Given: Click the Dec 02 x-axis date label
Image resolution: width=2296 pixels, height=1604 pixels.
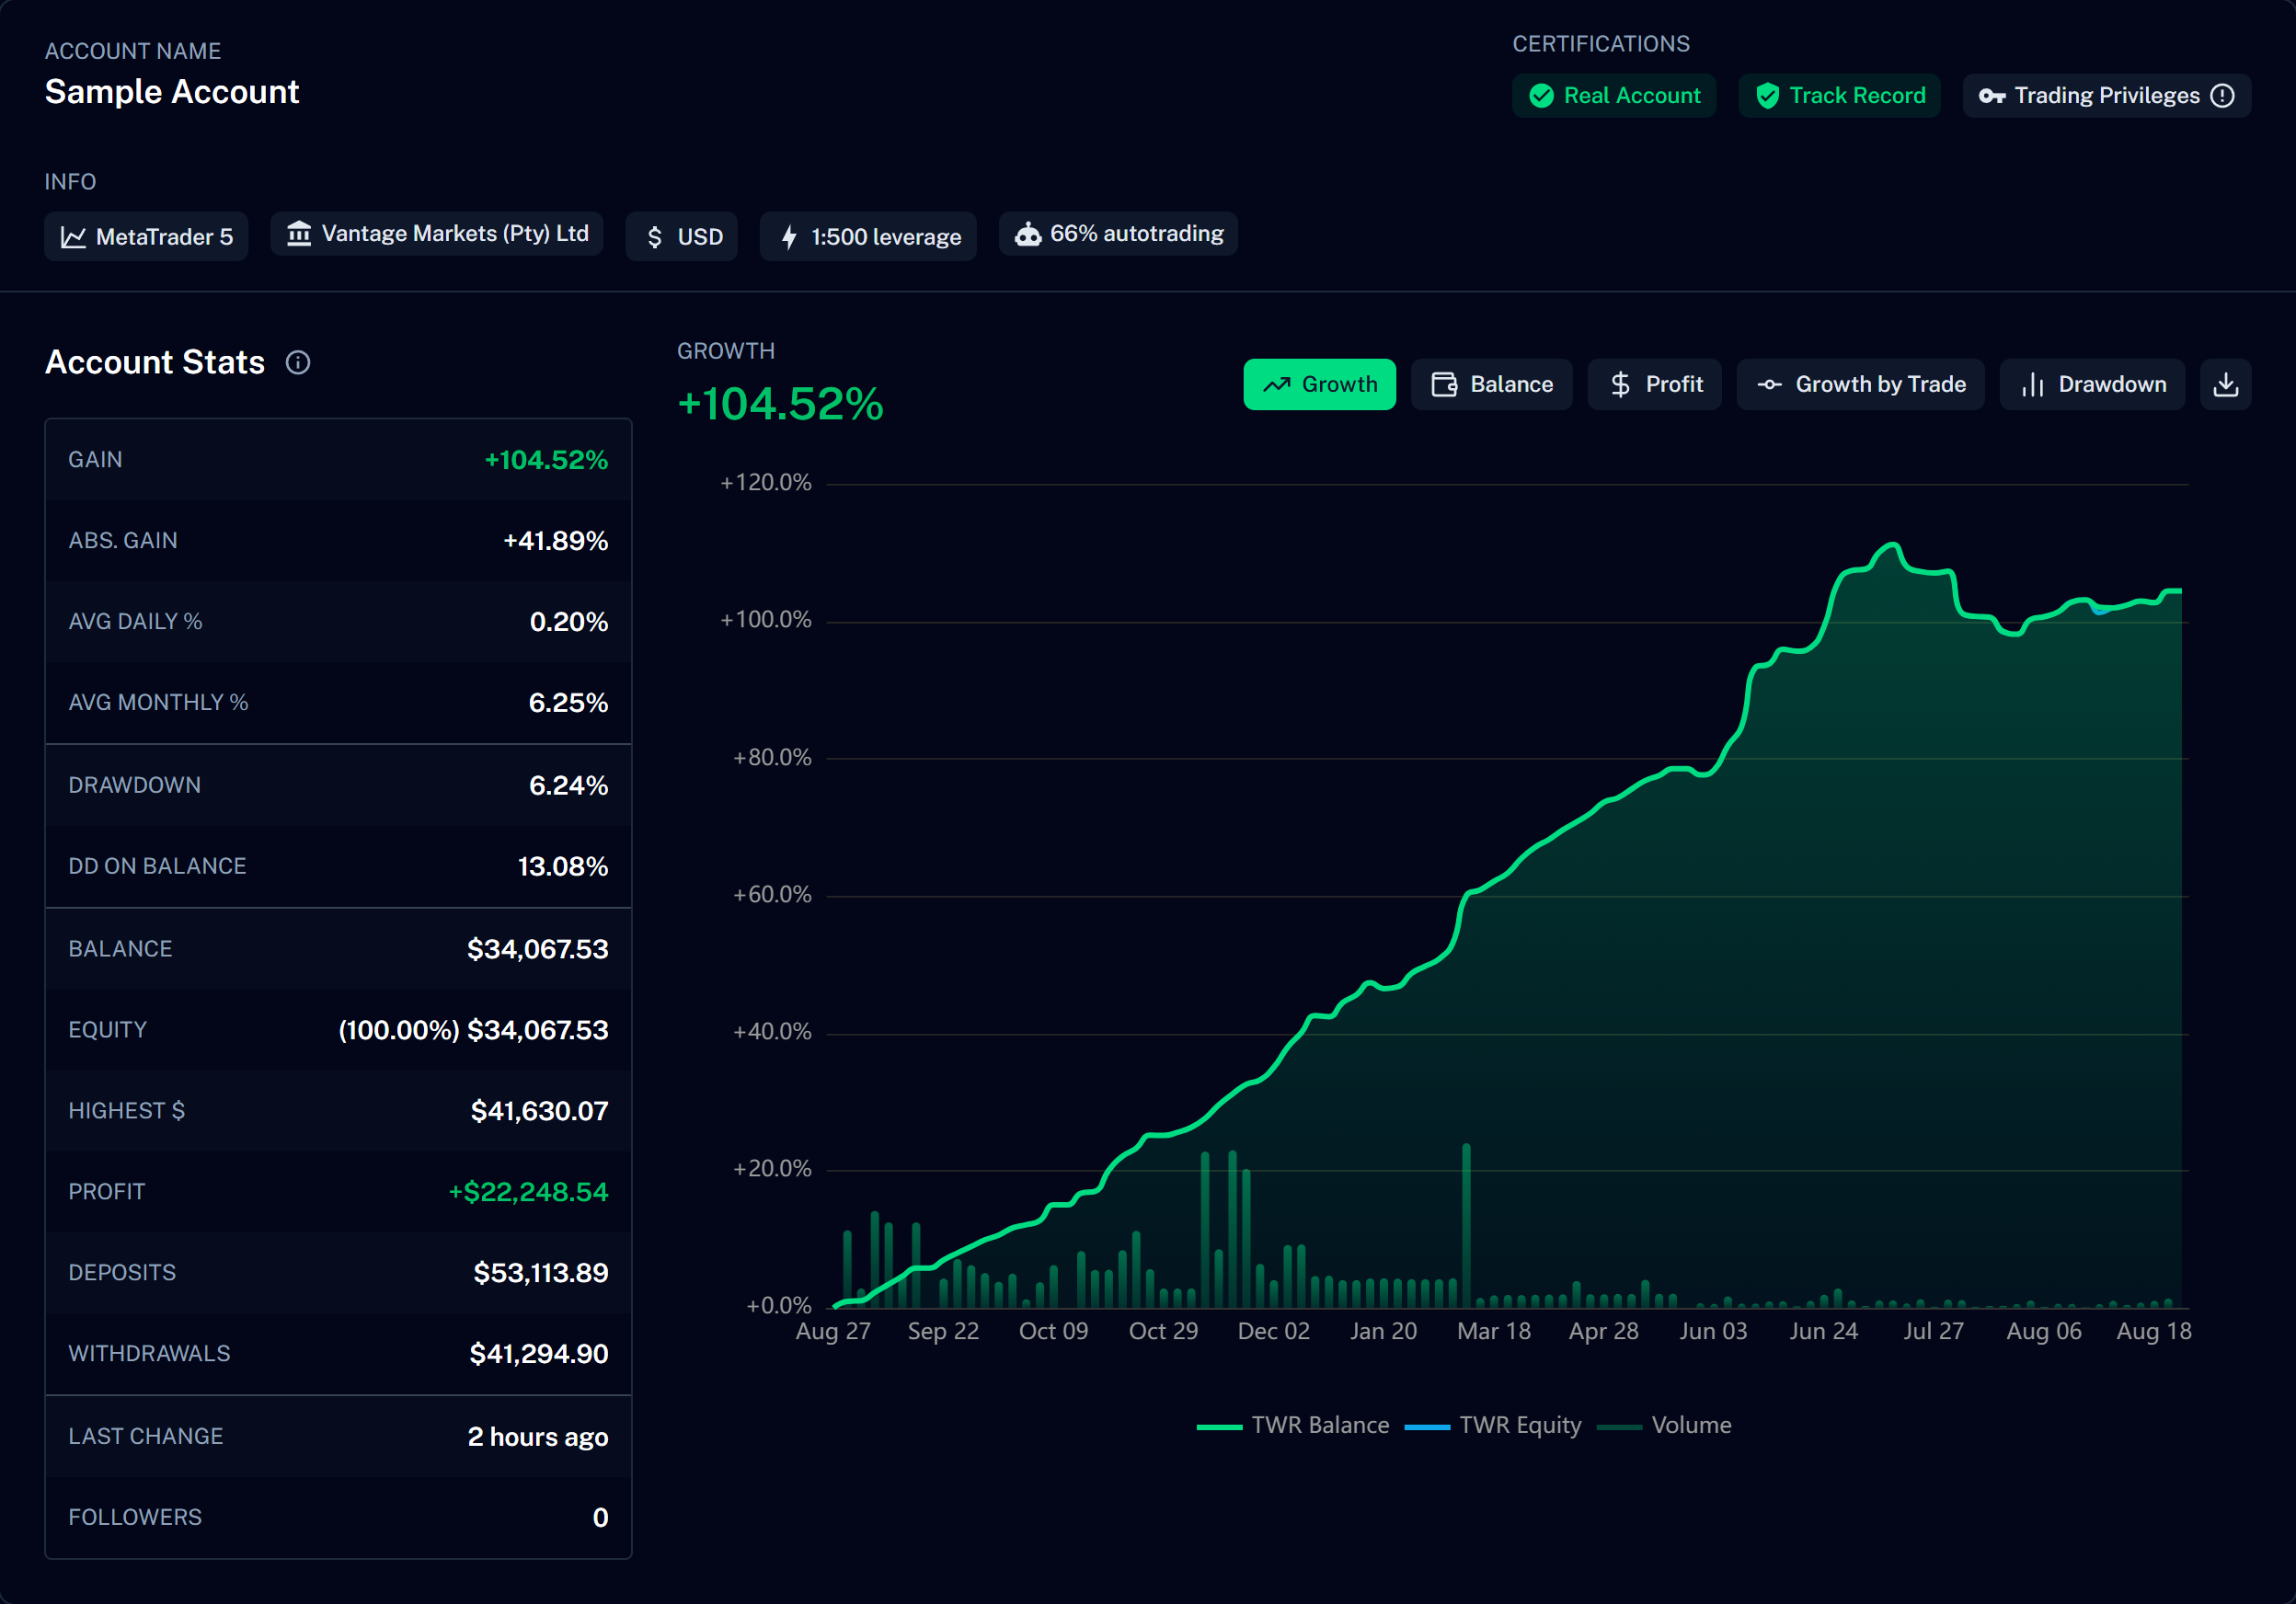Looking at the screenshot, I should pos(1273,1332).
